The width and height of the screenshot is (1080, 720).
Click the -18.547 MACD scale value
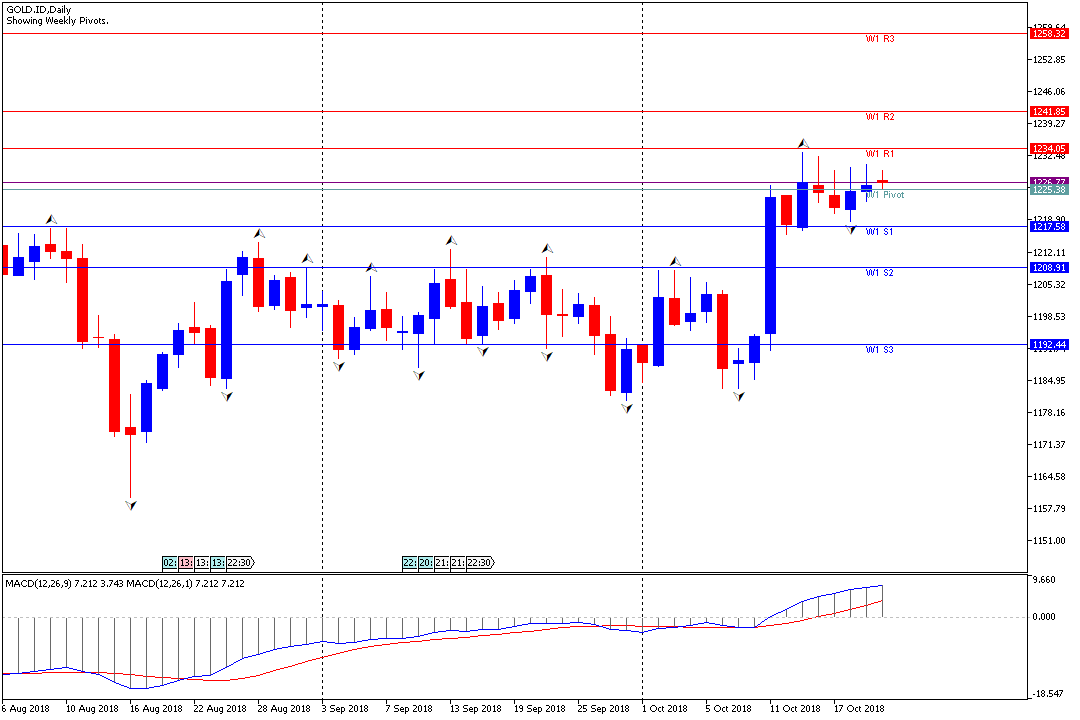coord(1046,694)
